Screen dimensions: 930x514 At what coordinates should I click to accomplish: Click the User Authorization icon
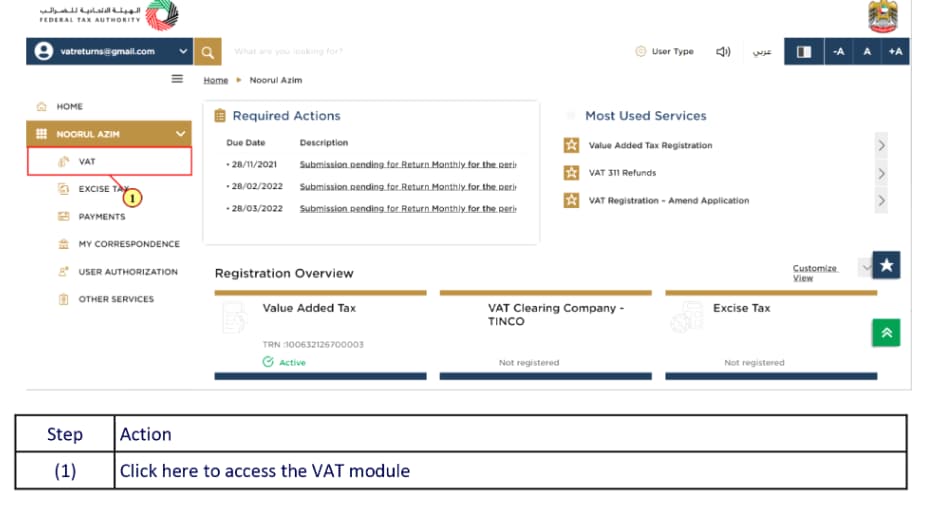(x=63, y=272)
